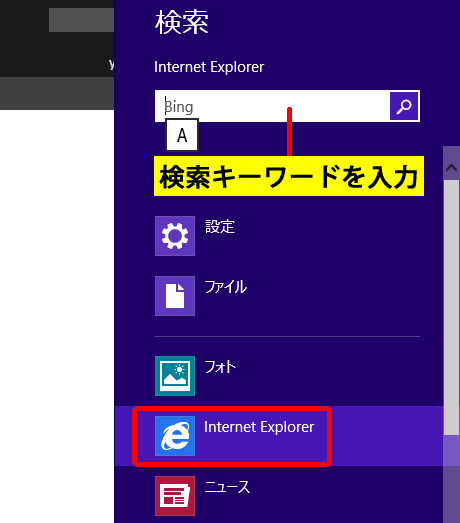Select the ファイル label text
The image size is (460, 523).
(226, 287)
